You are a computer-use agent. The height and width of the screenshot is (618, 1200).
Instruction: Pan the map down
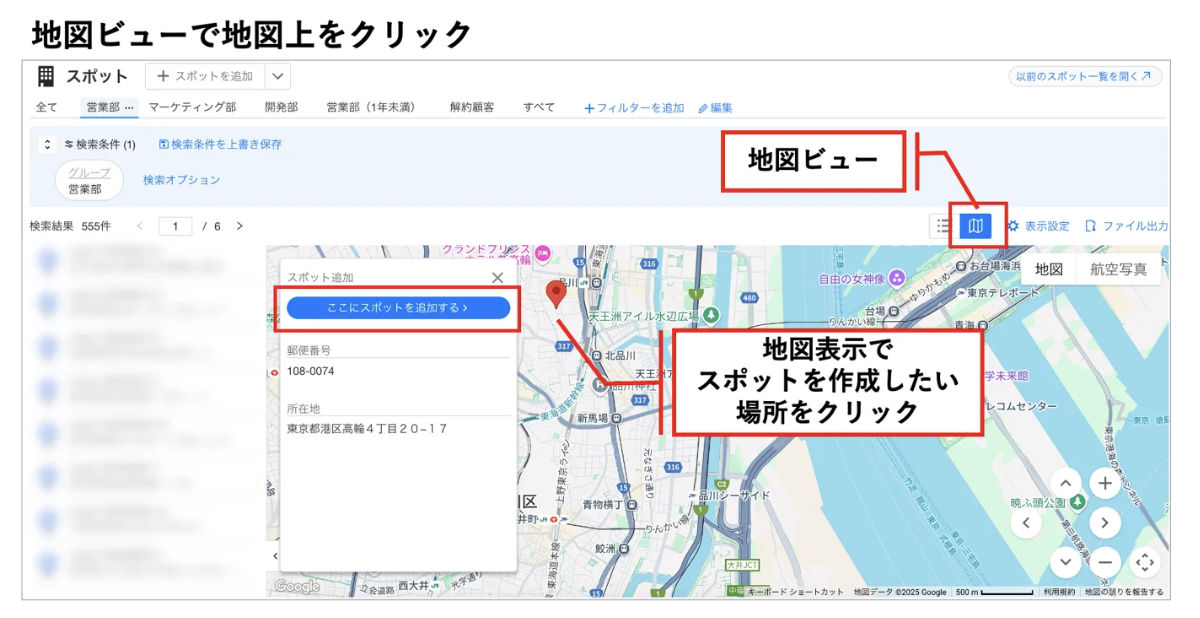[x=1065, y=561]
